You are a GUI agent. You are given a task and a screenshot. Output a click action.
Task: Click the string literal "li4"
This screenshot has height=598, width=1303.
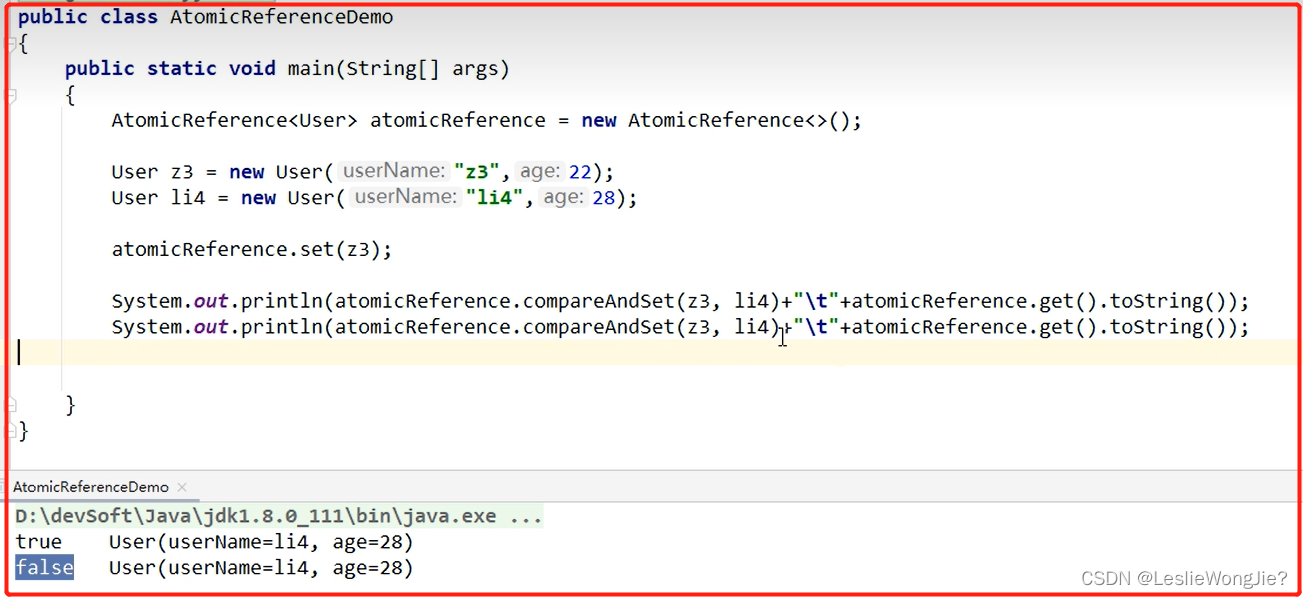(494, 198)
